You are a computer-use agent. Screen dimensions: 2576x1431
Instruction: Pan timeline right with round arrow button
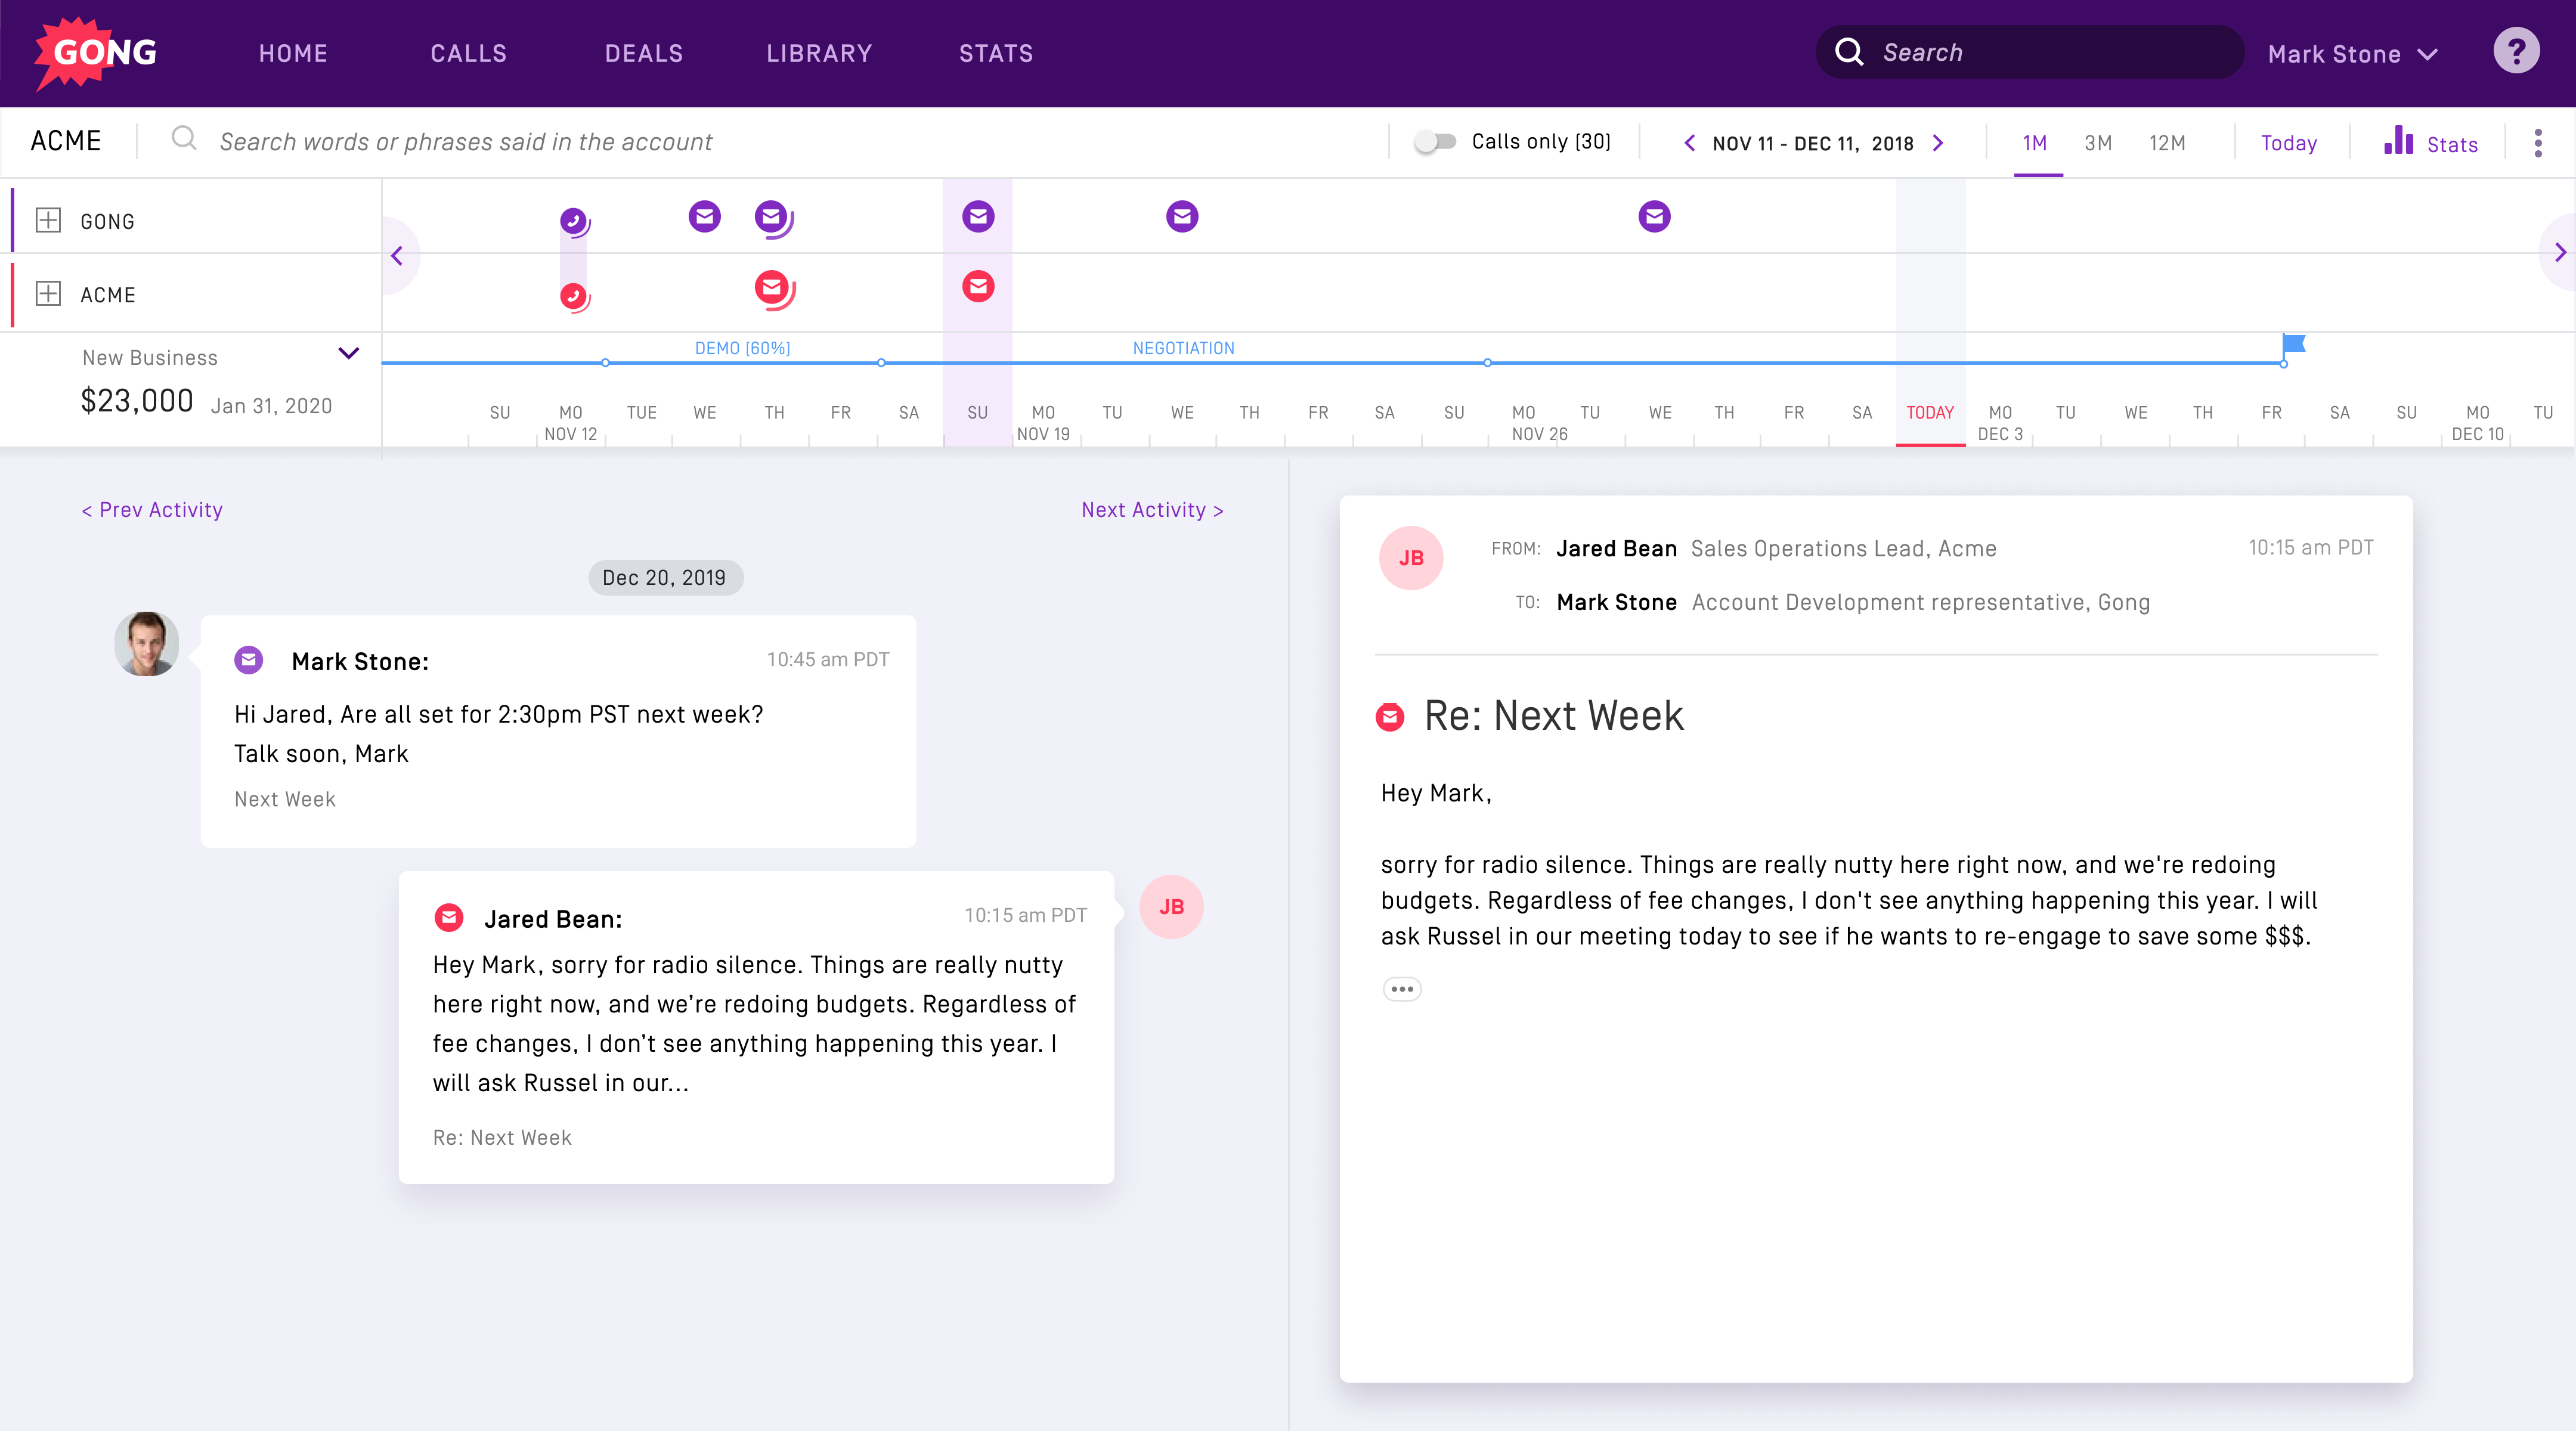pos(2558,253)
